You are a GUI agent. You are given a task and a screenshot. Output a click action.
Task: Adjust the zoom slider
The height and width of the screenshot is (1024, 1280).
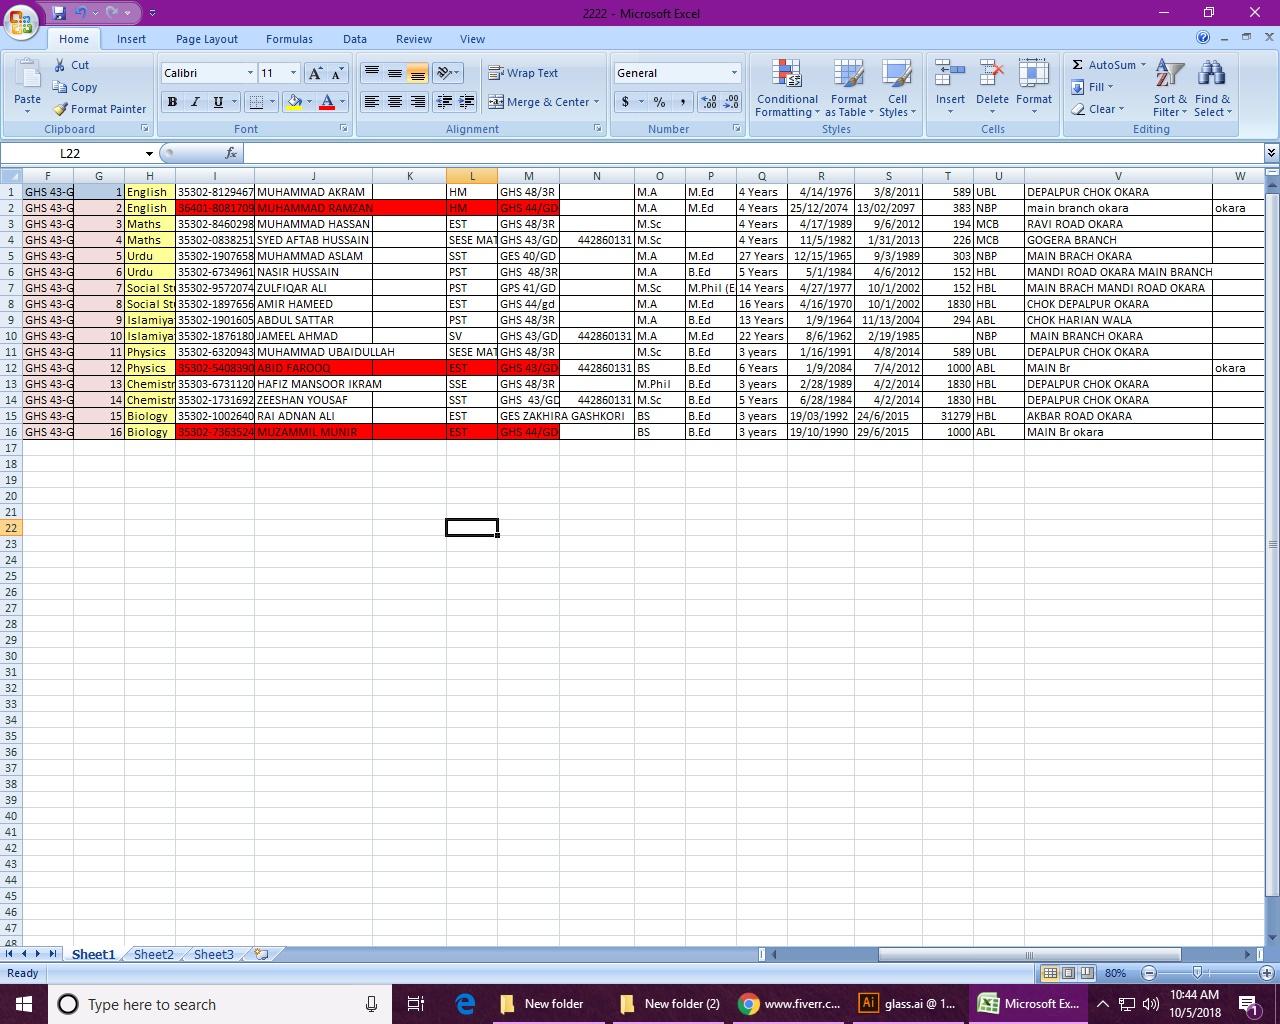tap(1196, 972)
